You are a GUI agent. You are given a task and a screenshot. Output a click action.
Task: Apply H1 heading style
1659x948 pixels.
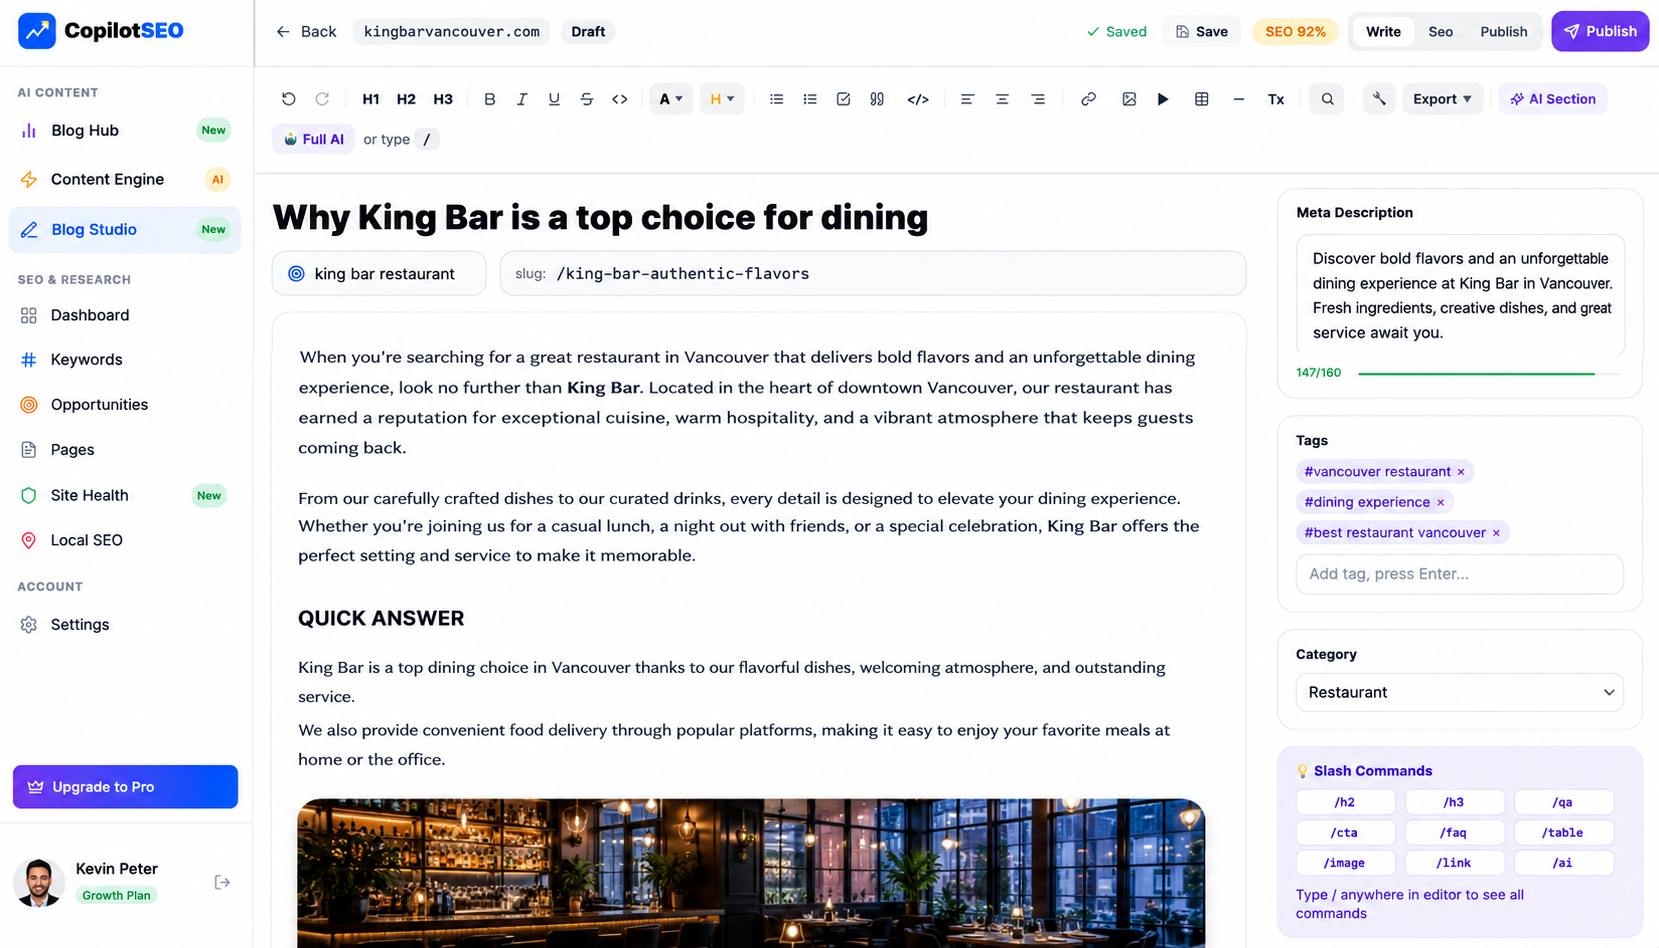(x=371, y=99)
